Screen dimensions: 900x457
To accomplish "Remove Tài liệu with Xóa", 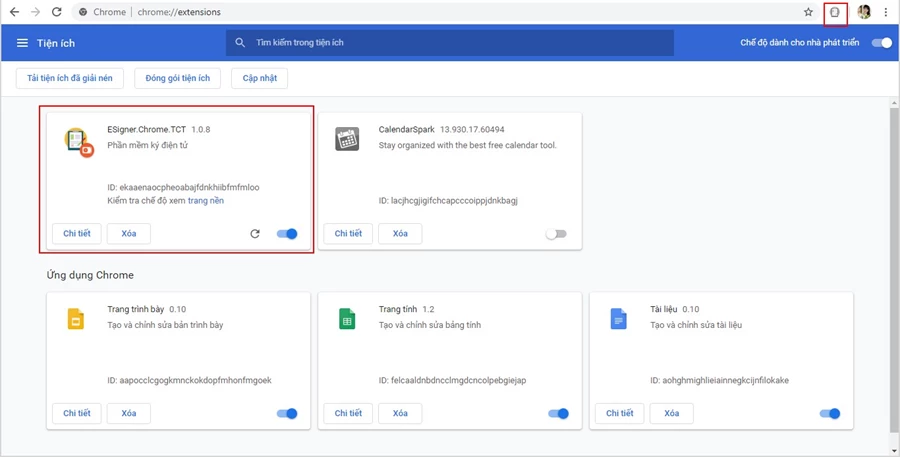I will click(x=672, y=413).
